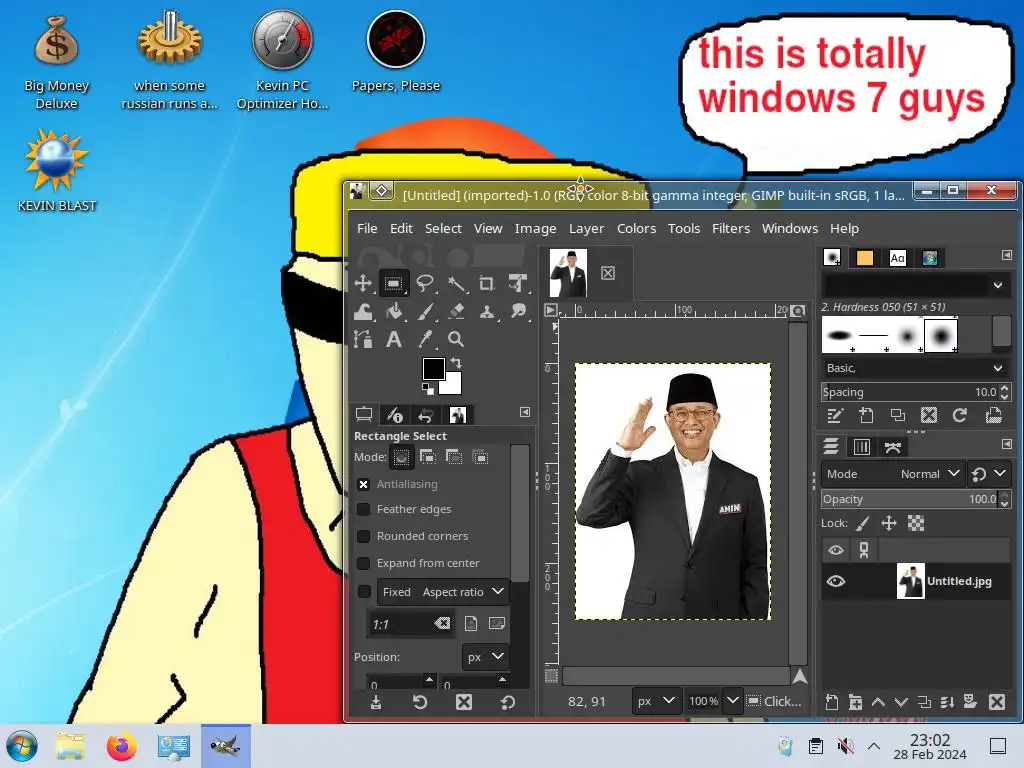Save tool preset at toolbox bottom
Screen dimensions: 1024x768
[376, 702]
